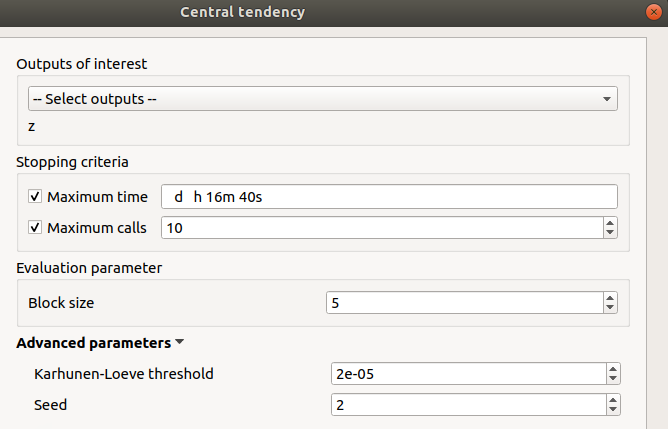
Task: Collapse the Advanced parameters section
Action: tap(179, 342)
